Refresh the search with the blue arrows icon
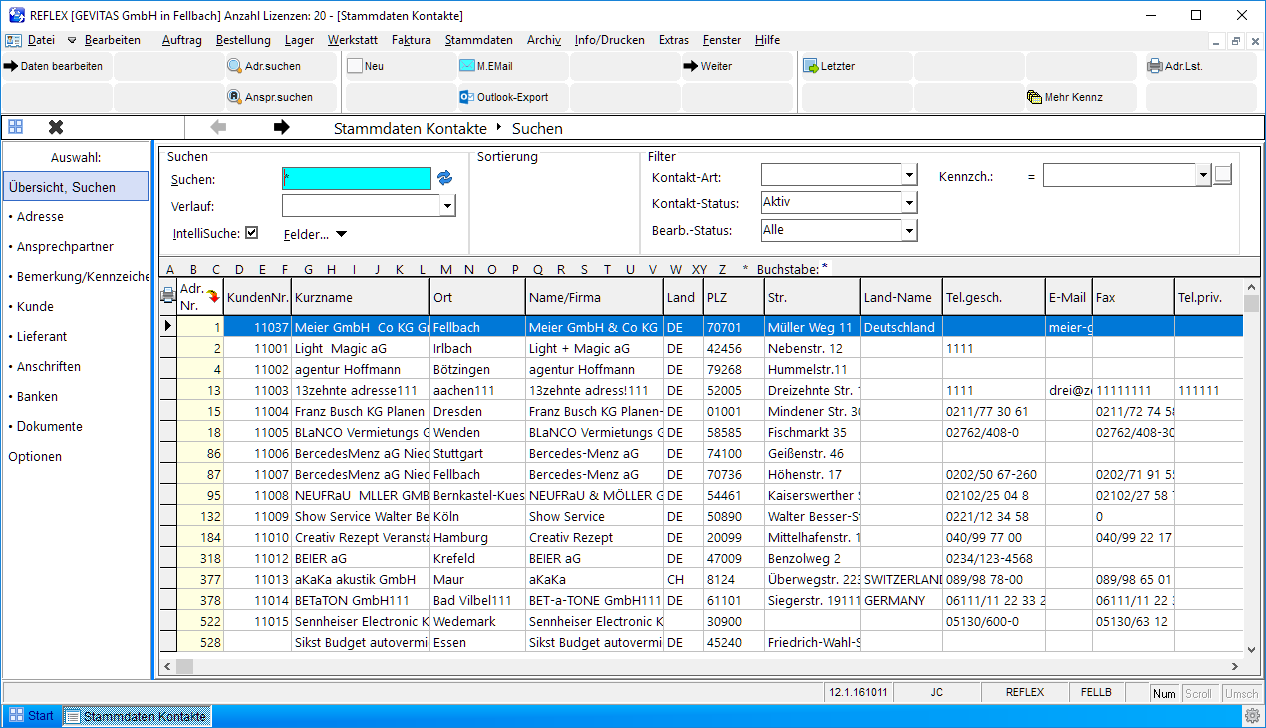The height and width of the screenshot is (728, 1266). (x=444, y=178)
